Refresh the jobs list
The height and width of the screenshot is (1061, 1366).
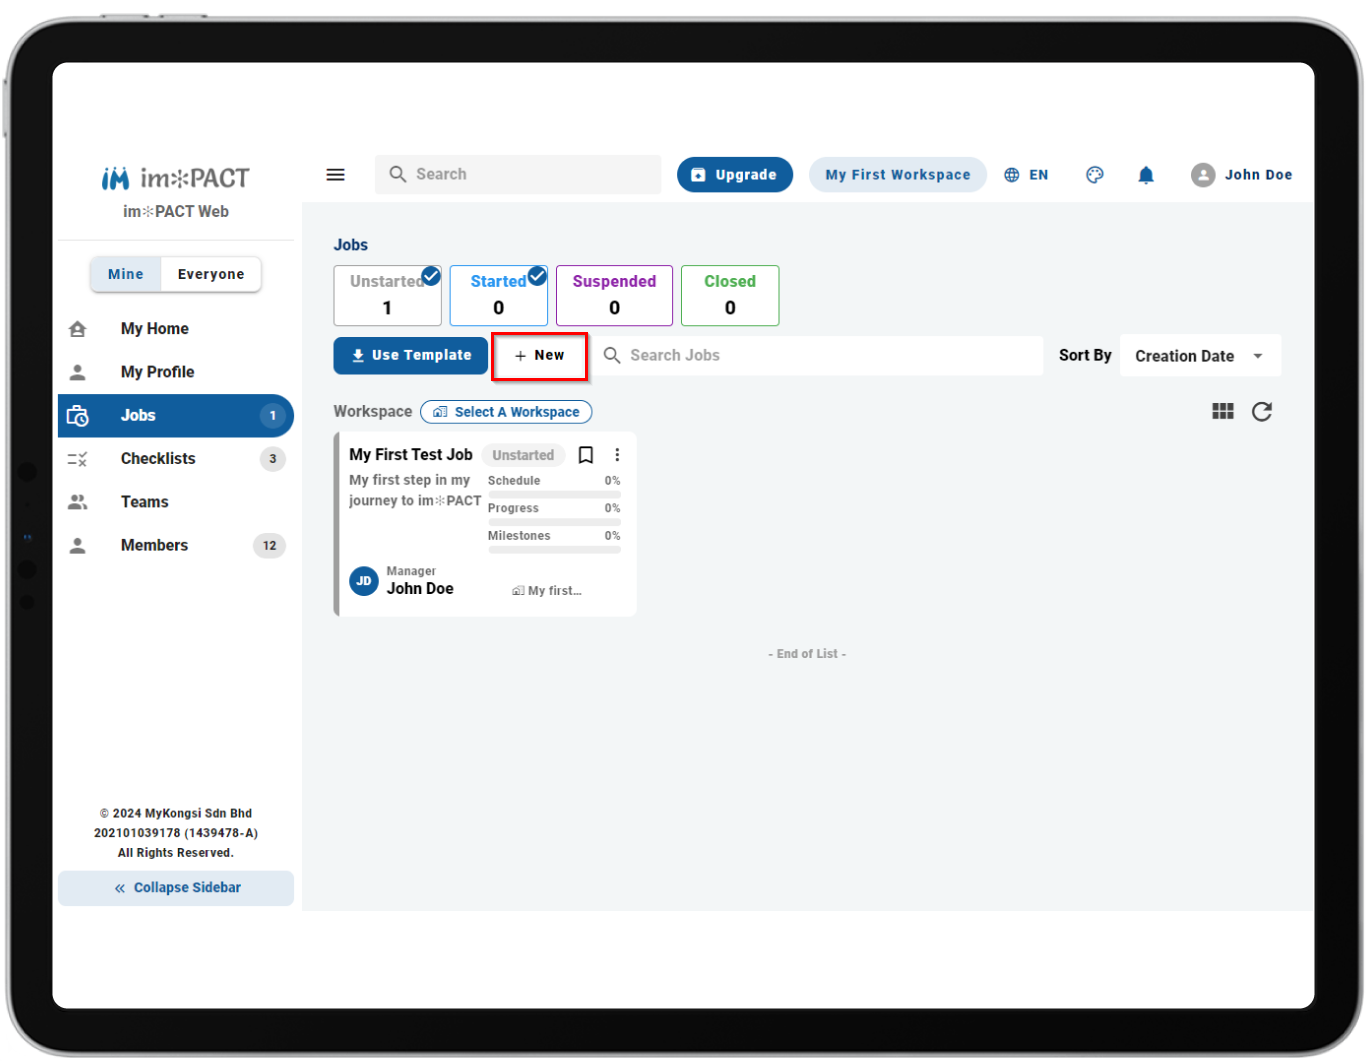tap(1262, 411)
